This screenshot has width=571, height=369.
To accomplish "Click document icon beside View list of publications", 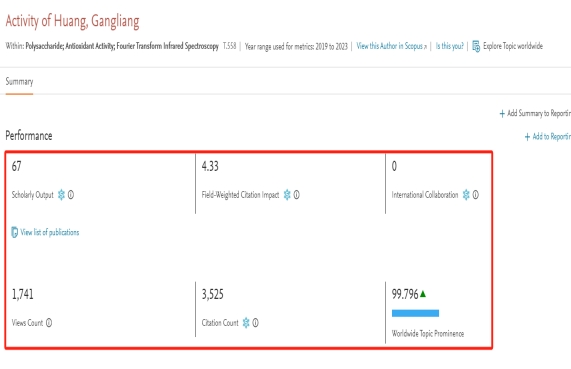I will (x=15, y=232).
